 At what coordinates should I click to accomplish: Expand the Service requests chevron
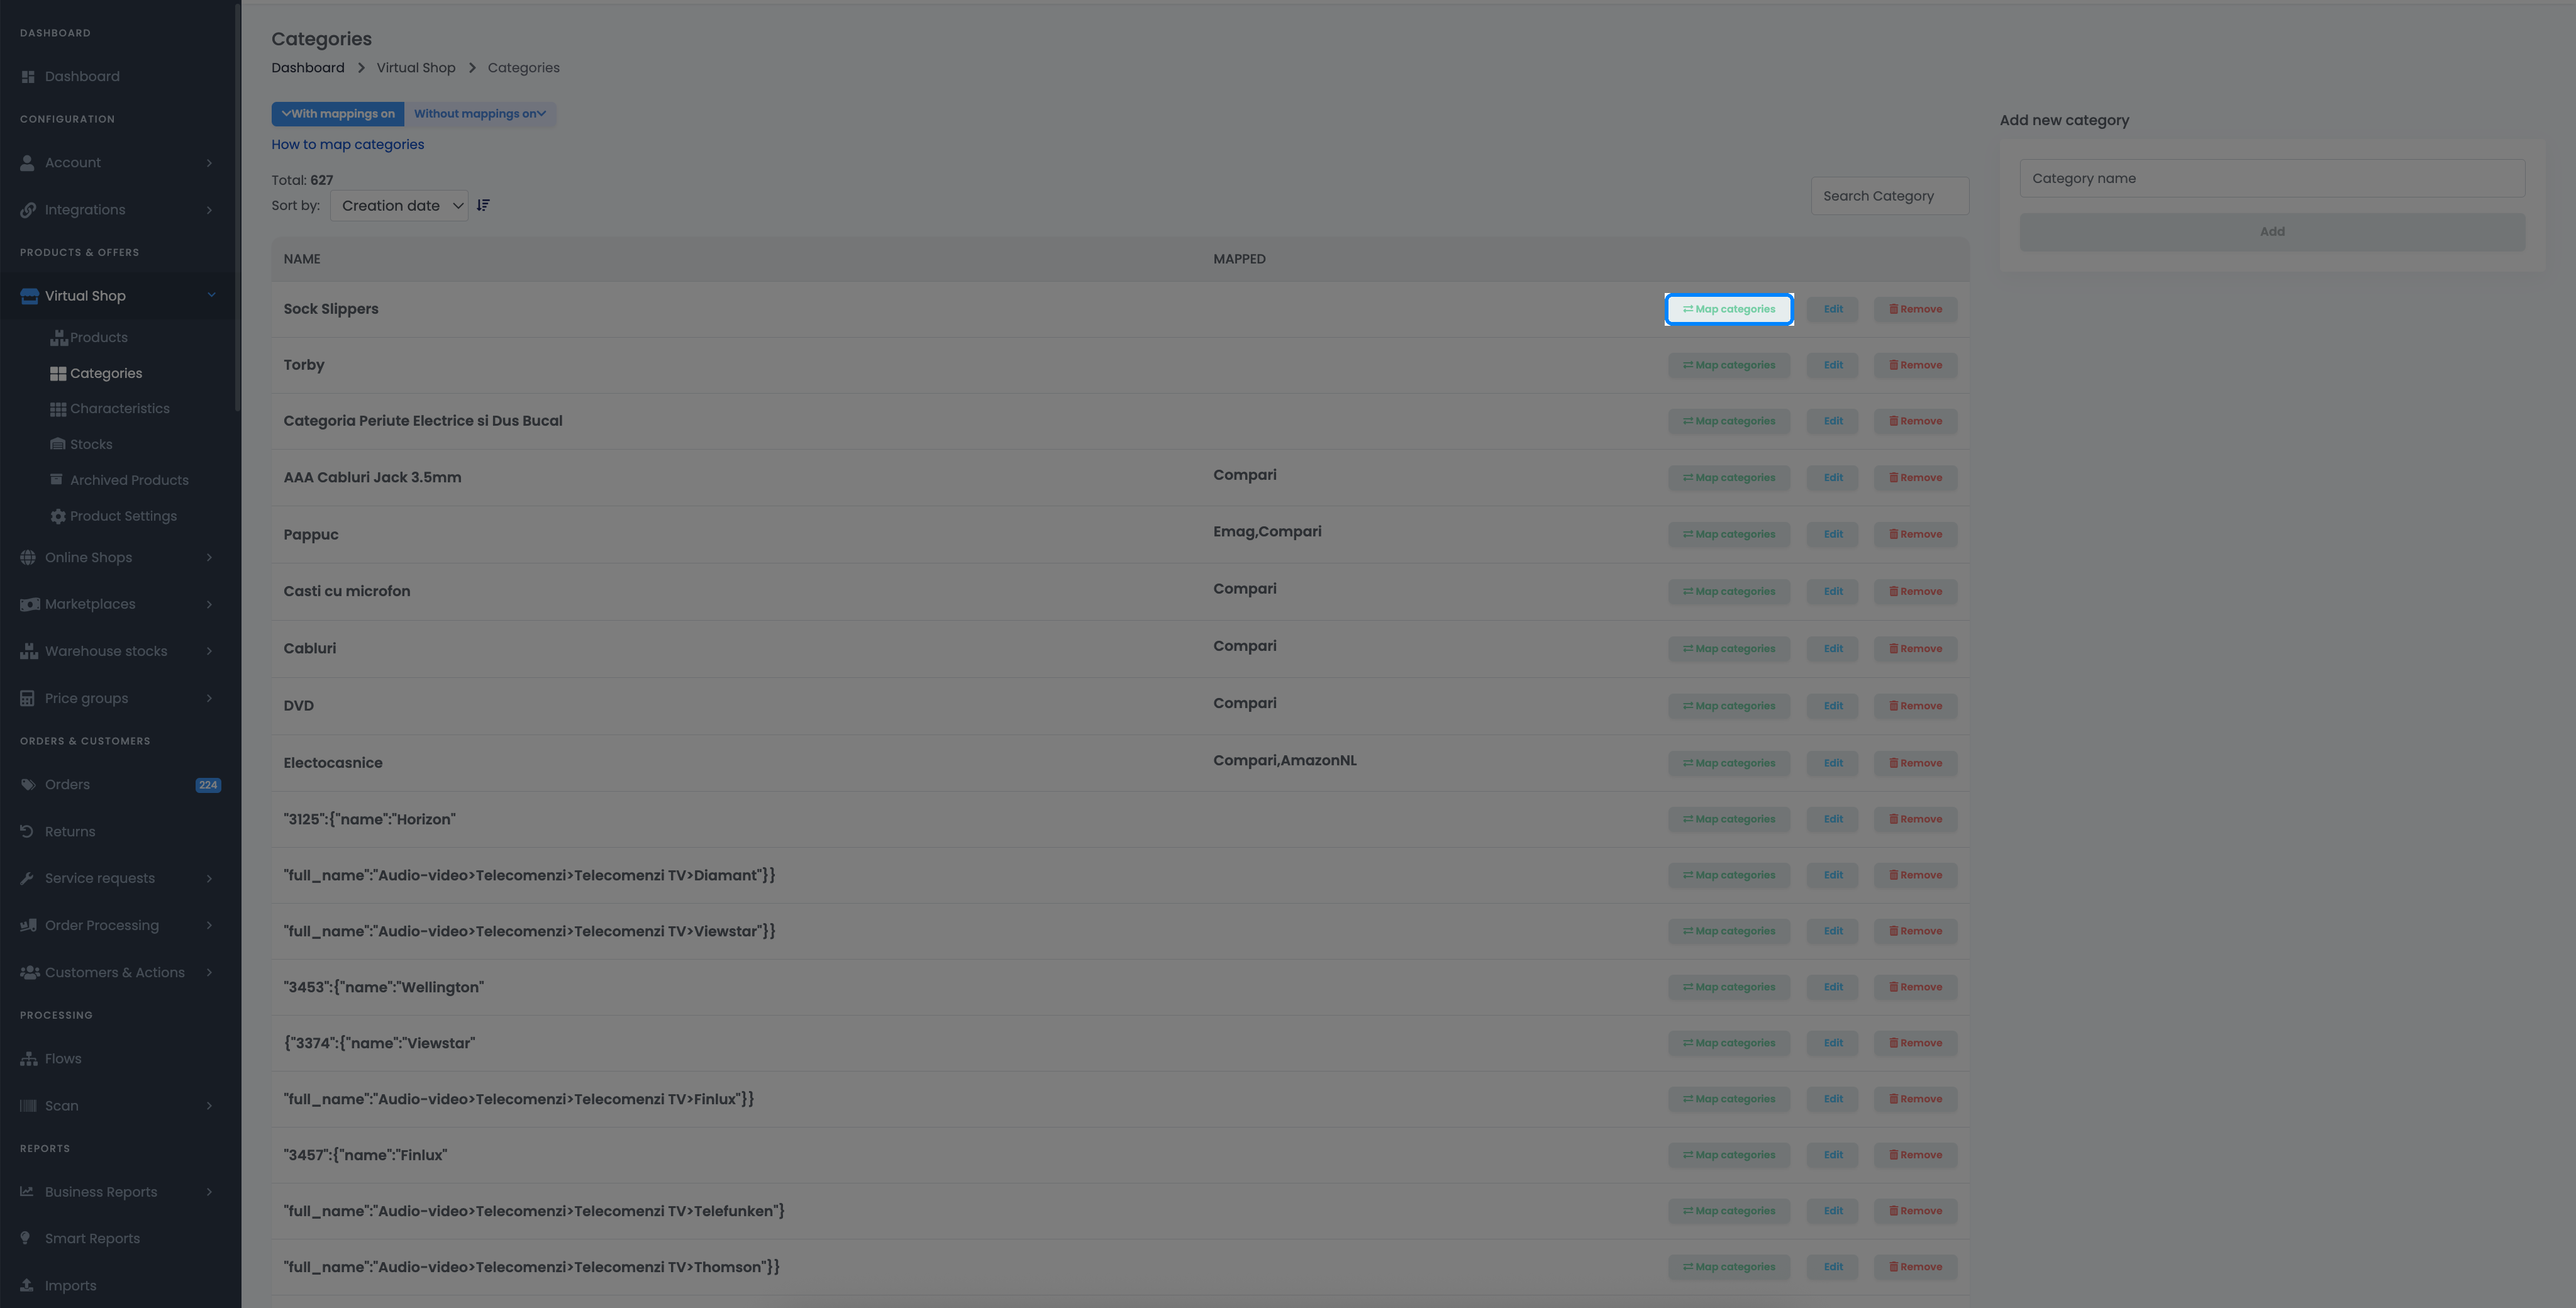click(x=209, y=879)
